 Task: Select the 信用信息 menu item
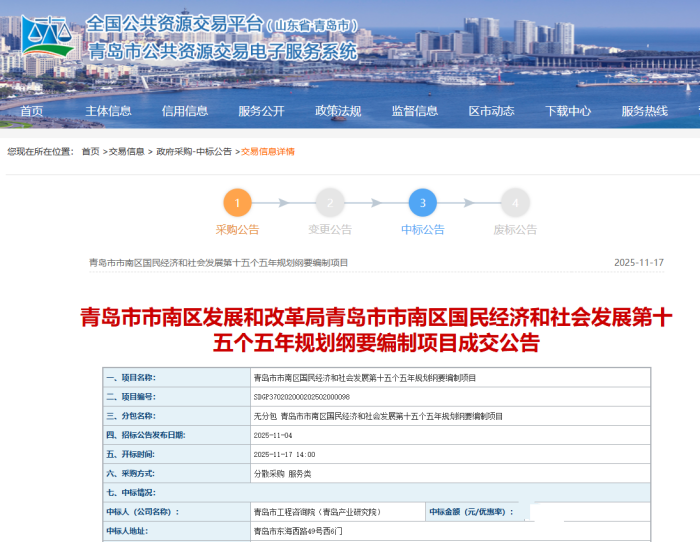point(185,111)
